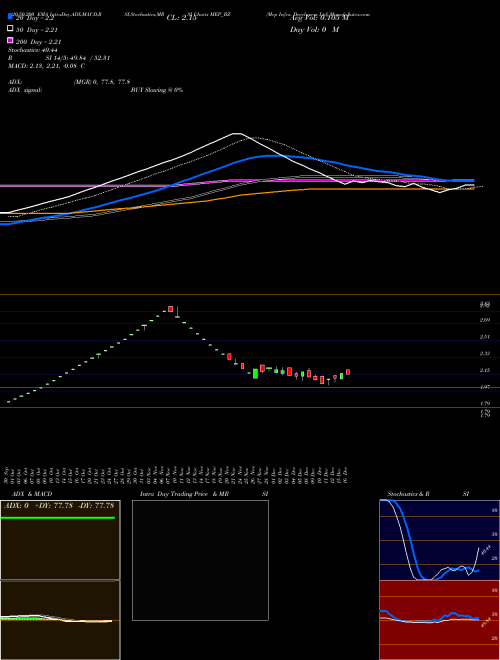
Task: Click the 2.69 price axis label
Action: click(x=485, y=320)
